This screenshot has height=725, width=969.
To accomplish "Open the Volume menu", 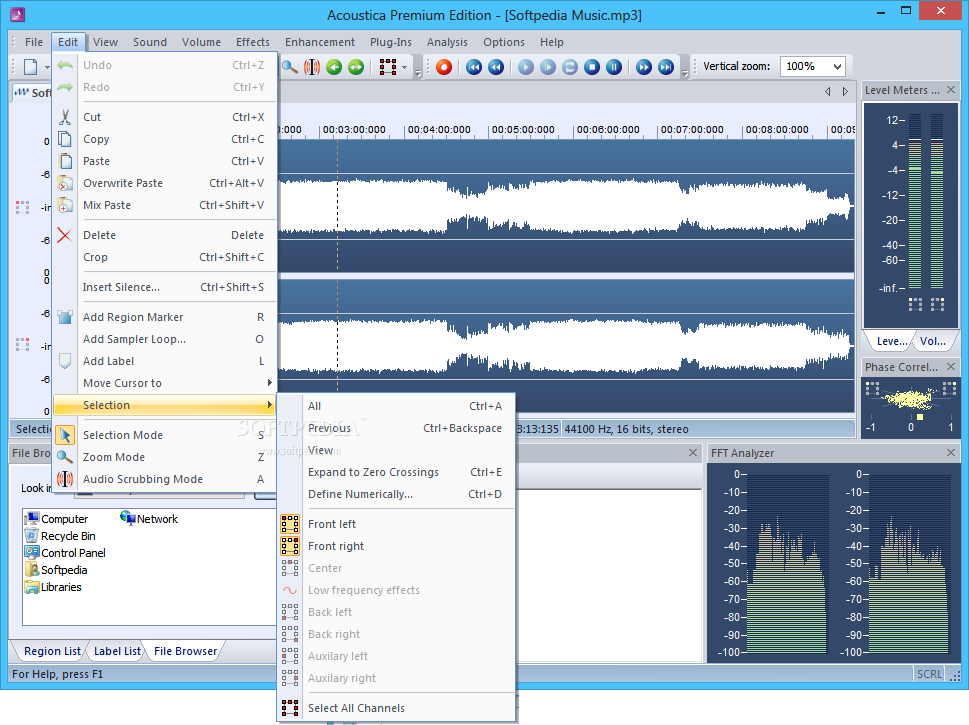I will [x=201, y=42].
